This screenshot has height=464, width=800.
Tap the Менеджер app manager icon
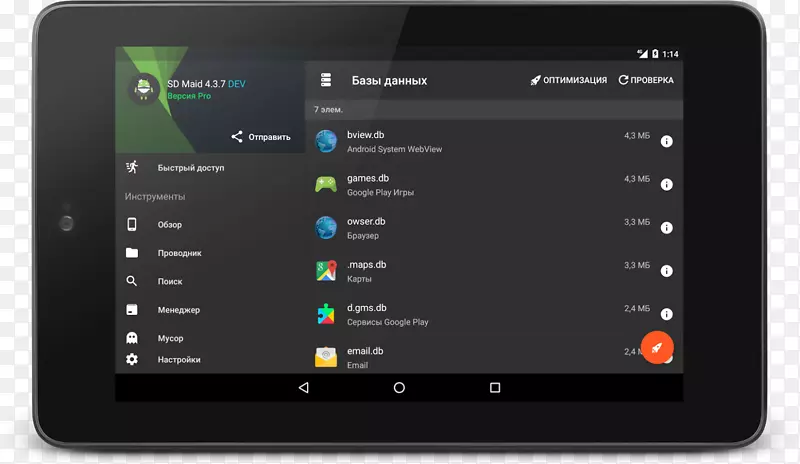coord(132,309)
